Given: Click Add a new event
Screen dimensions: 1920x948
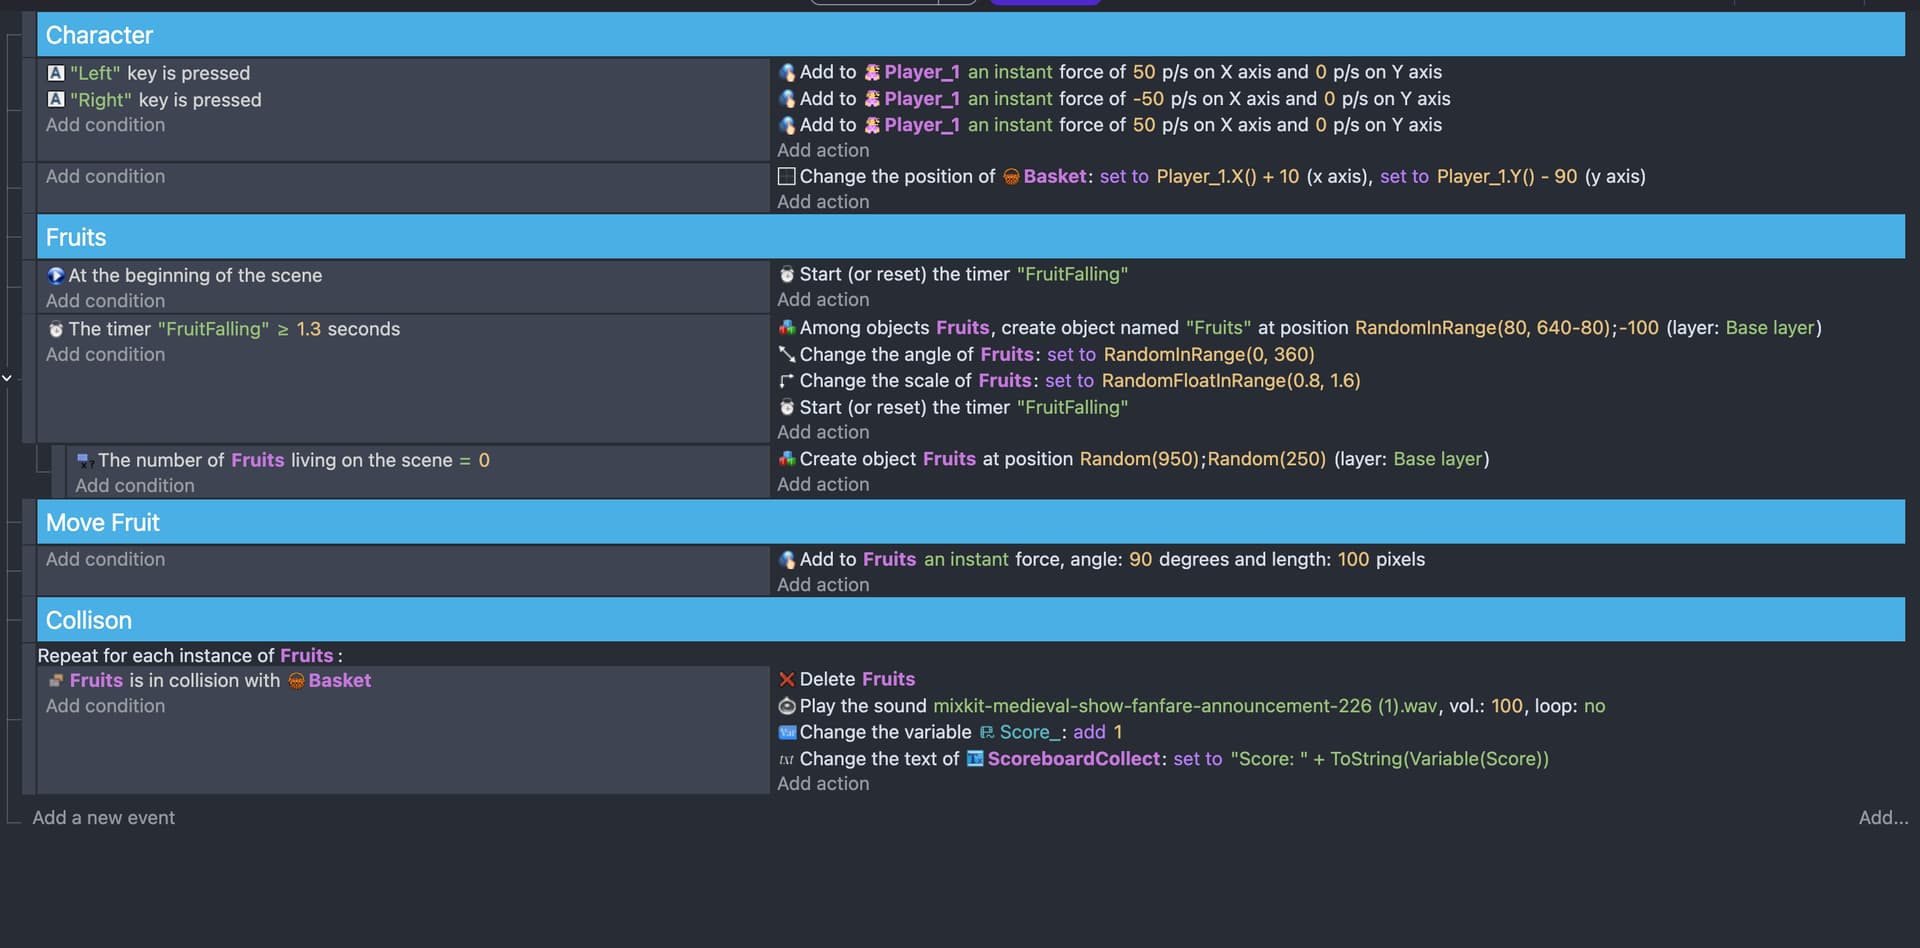Looking at the screenshot, I should [x=103, y=818].
